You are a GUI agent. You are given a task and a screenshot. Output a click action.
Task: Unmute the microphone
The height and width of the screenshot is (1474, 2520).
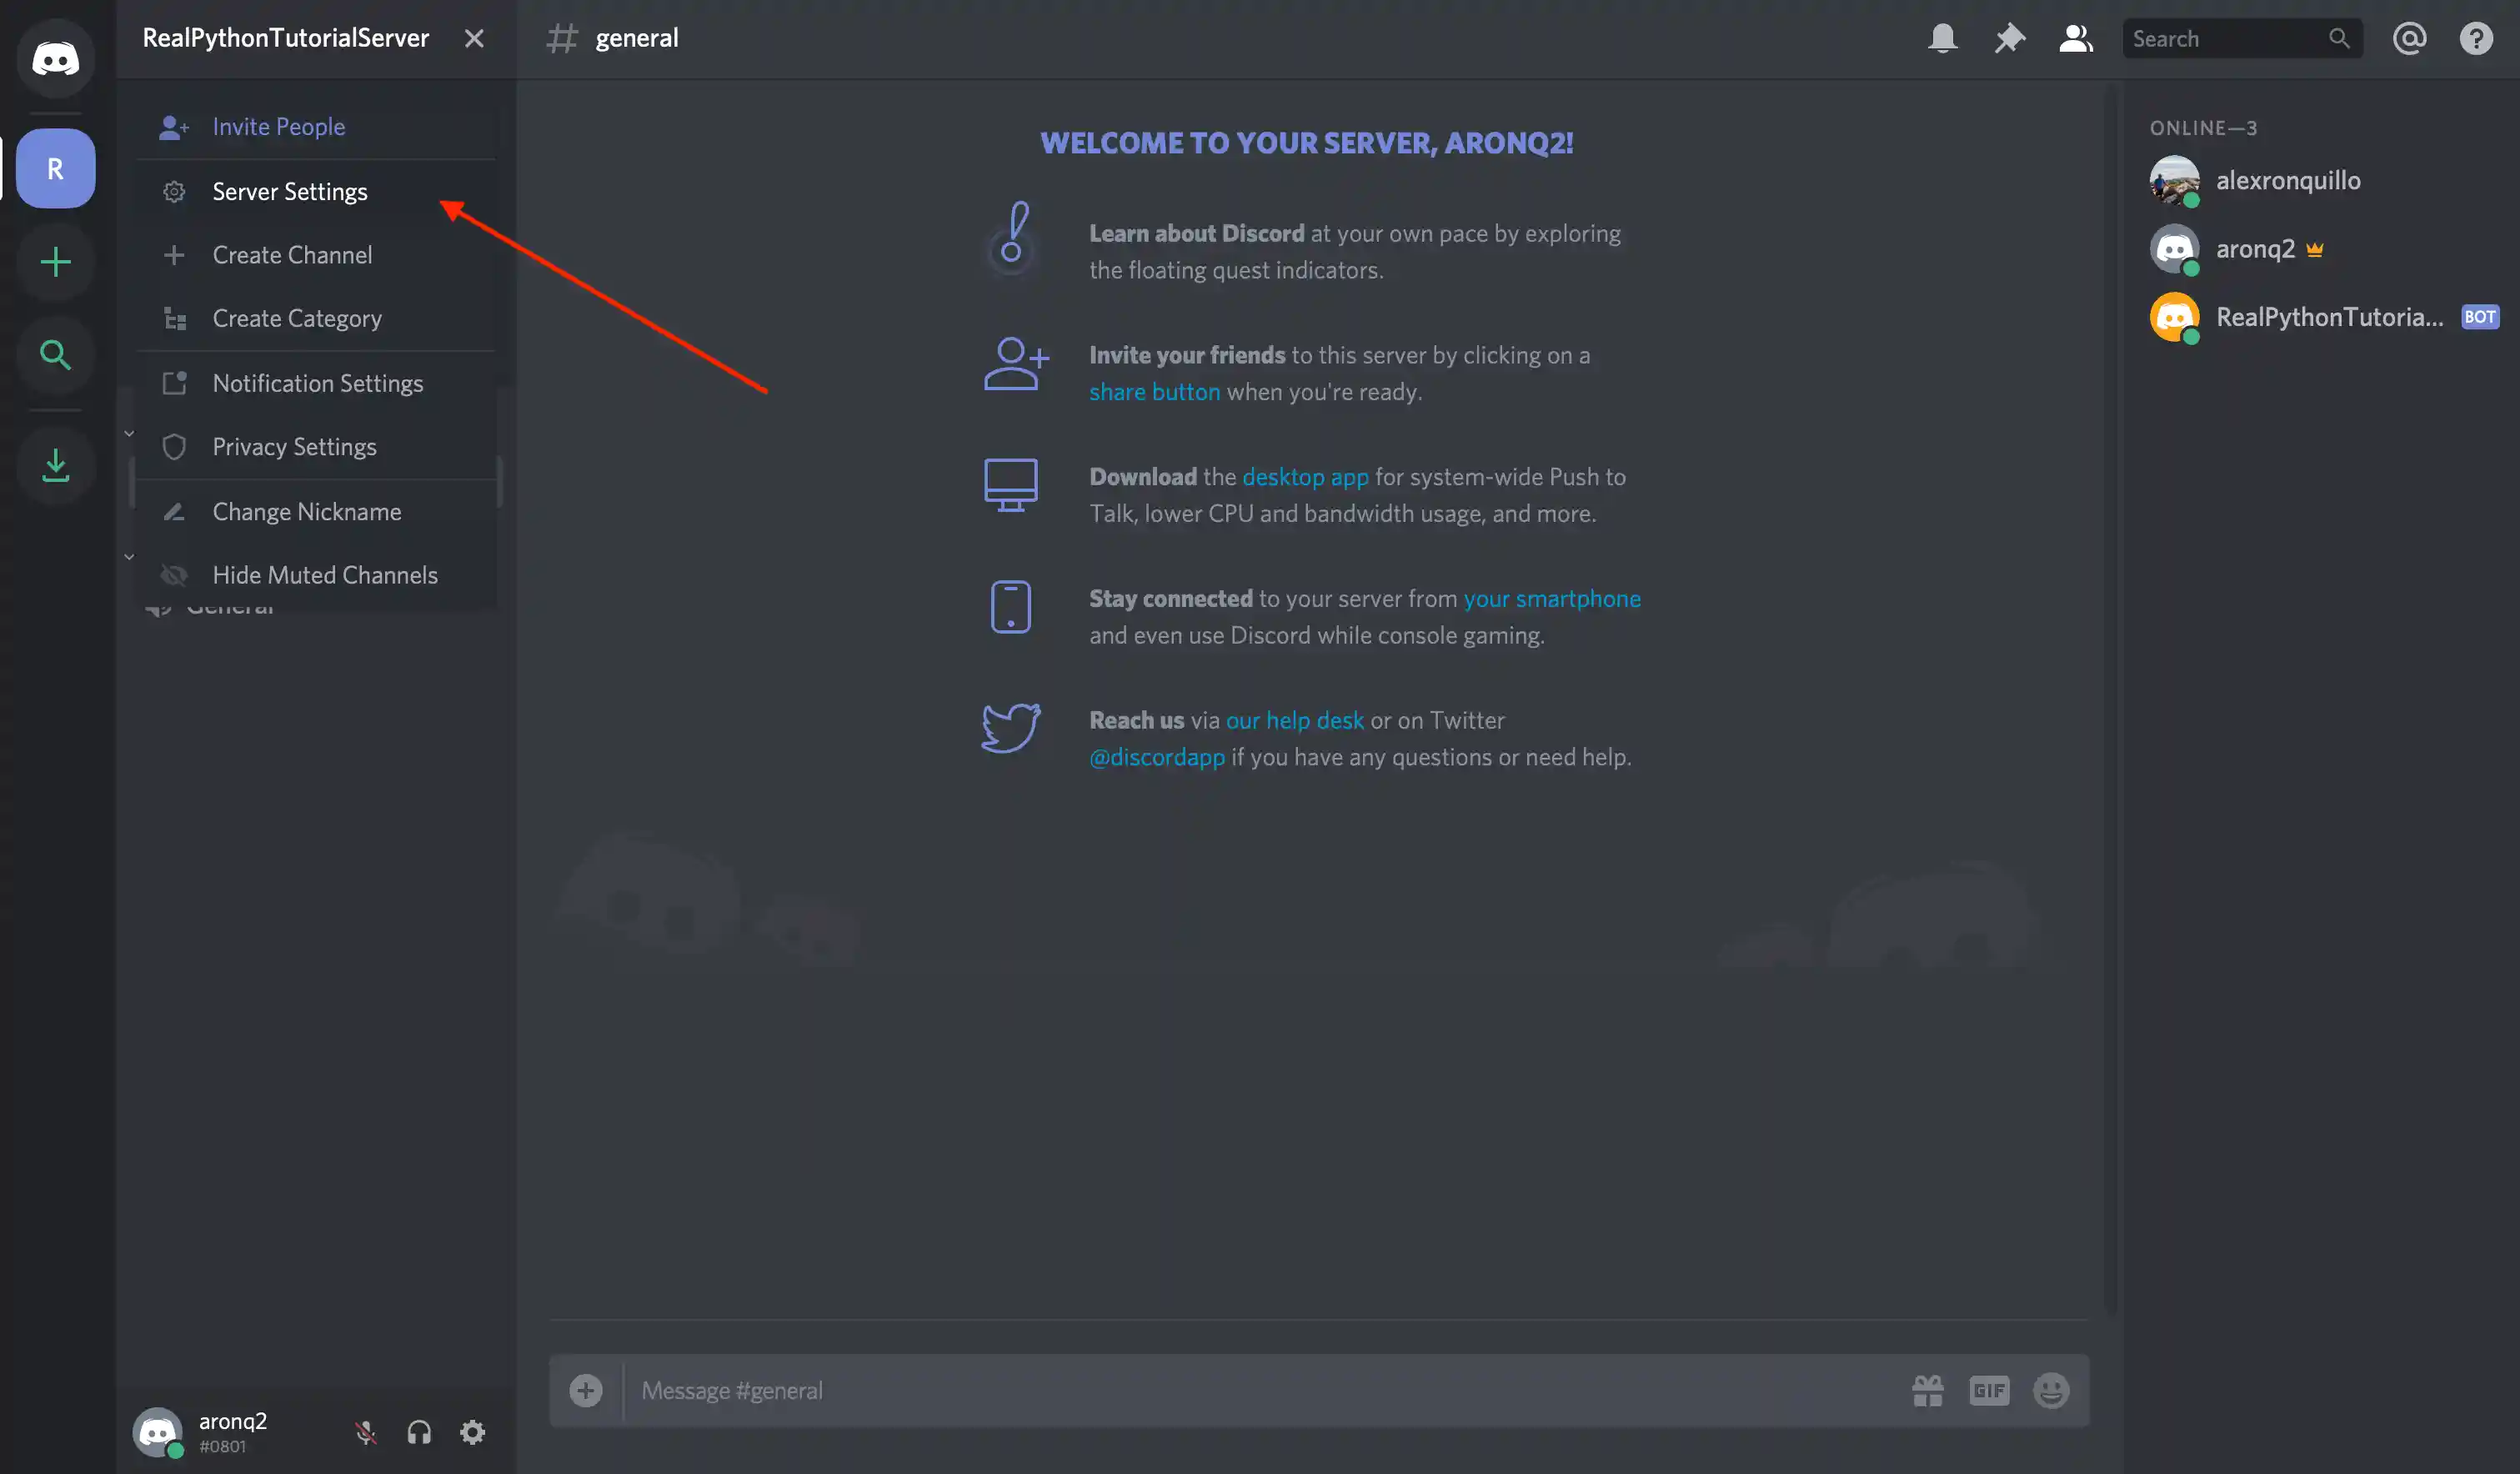[366, 1432]
